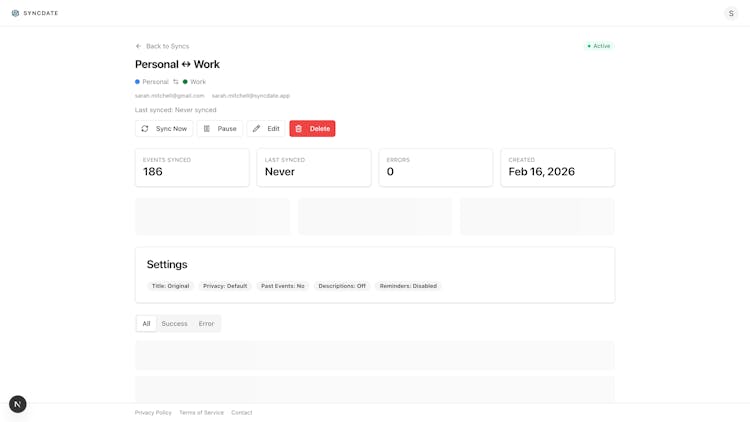
Task: Click the green Work calendar dot
Action: click(186, 82)
